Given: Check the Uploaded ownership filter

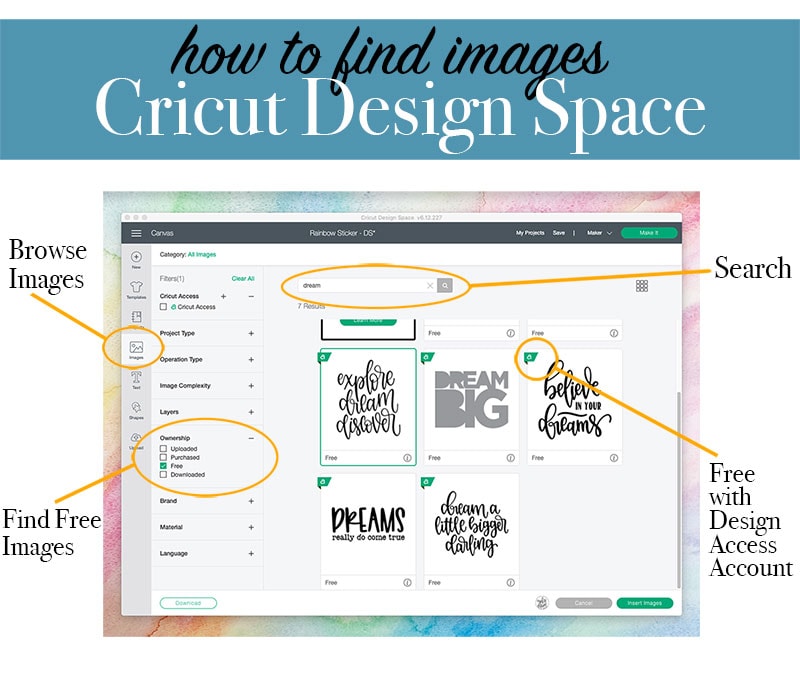Looking at the screenshot, I should pos(163,448).
